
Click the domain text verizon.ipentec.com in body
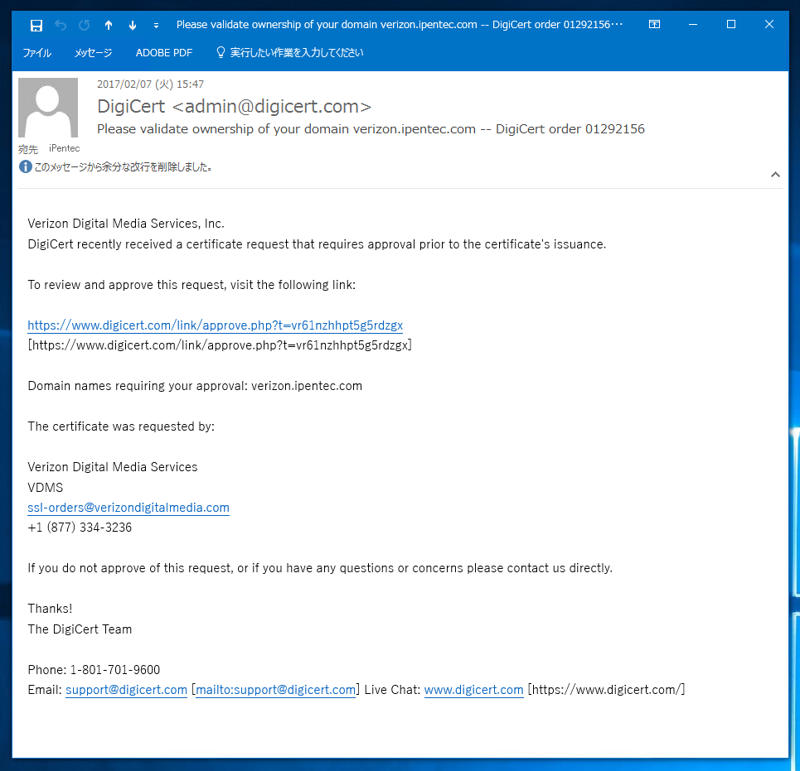coord(307,386)
